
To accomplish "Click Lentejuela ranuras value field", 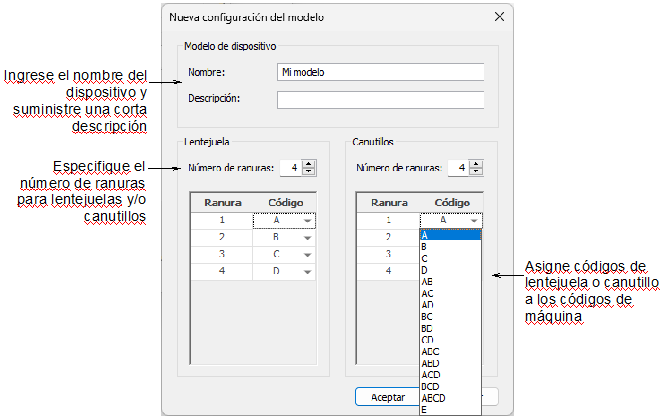I will [x=291, y=168].
